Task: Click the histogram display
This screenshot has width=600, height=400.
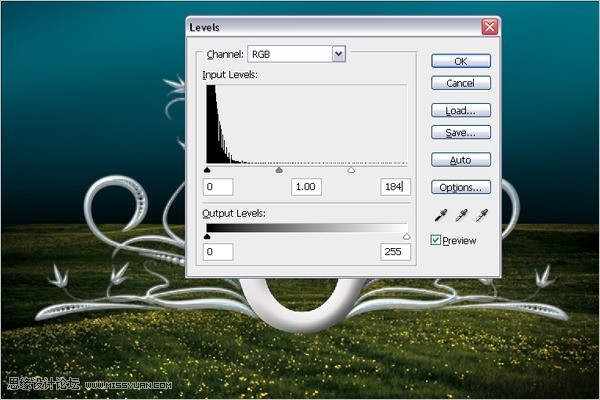Action: click(307, 124)
